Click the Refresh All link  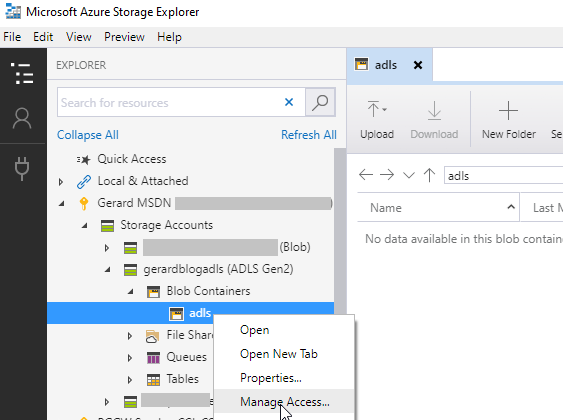[x=309, y=135]
